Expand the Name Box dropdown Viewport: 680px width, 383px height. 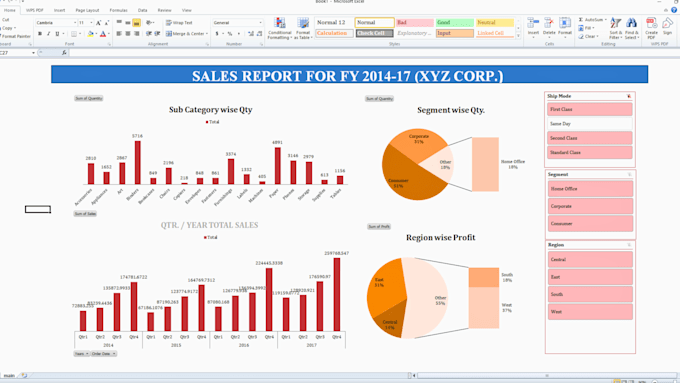point(33,53)
